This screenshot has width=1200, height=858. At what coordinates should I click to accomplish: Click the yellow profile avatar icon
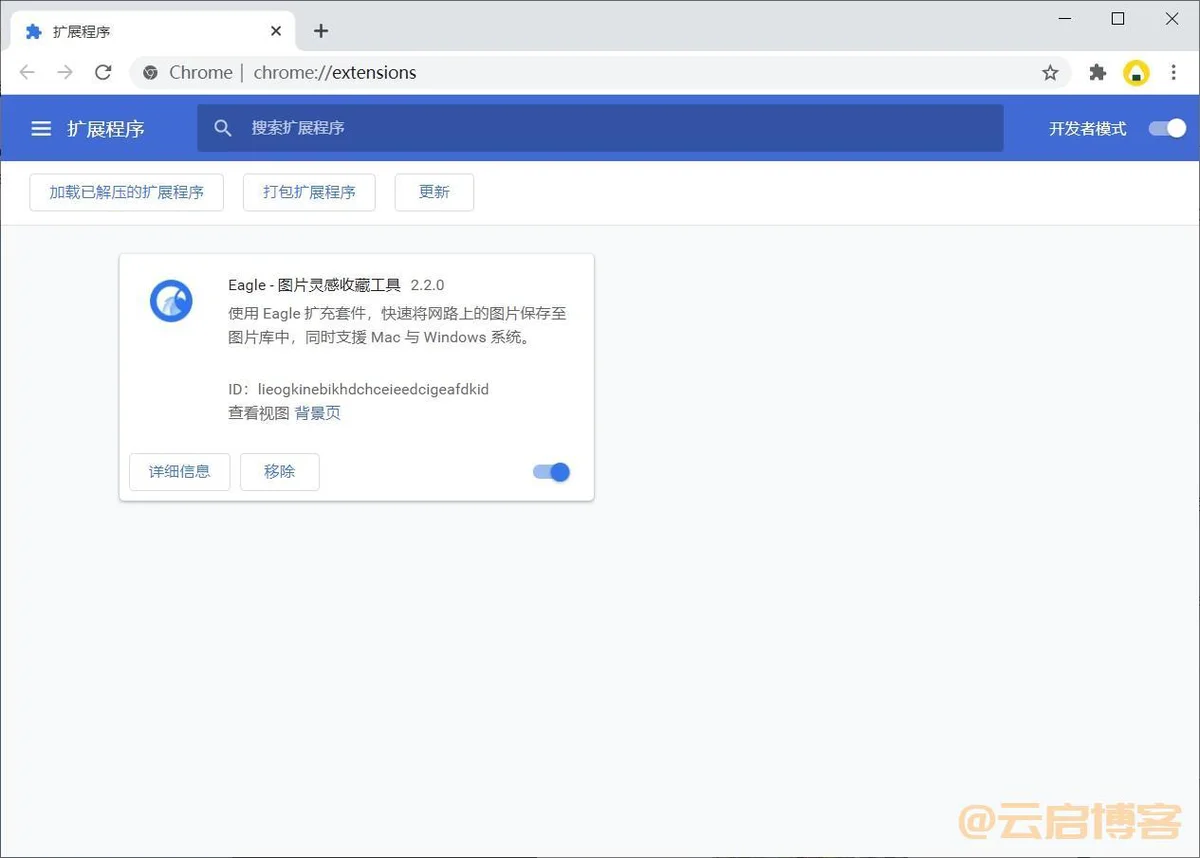pos(1136,73)
